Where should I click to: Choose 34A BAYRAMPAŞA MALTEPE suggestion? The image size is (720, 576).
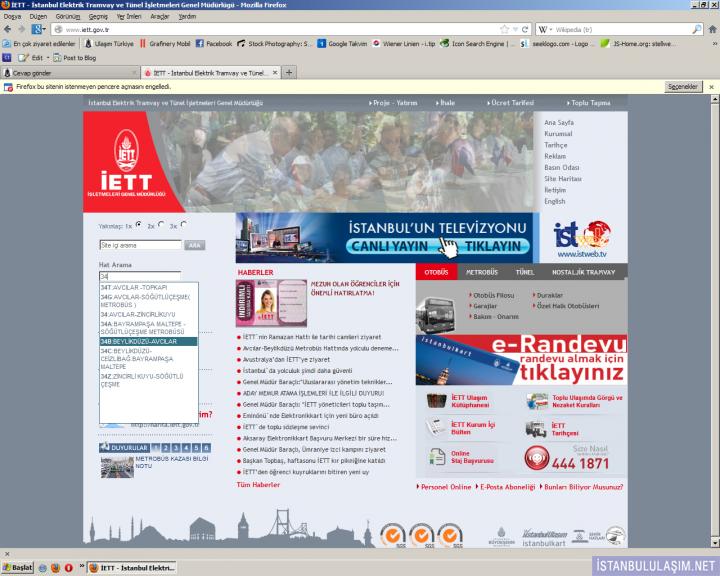pos(149,328)
